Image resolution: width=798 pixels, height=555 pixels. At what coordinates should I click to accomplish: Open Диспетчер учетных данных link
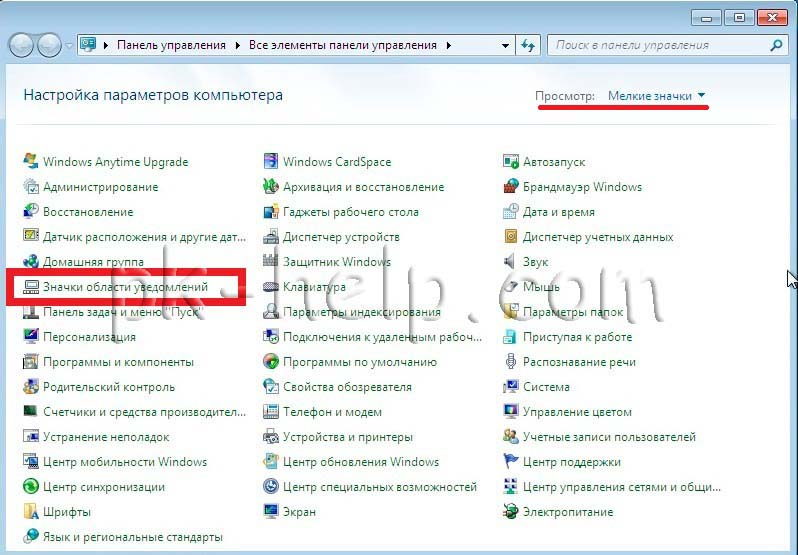598,237
